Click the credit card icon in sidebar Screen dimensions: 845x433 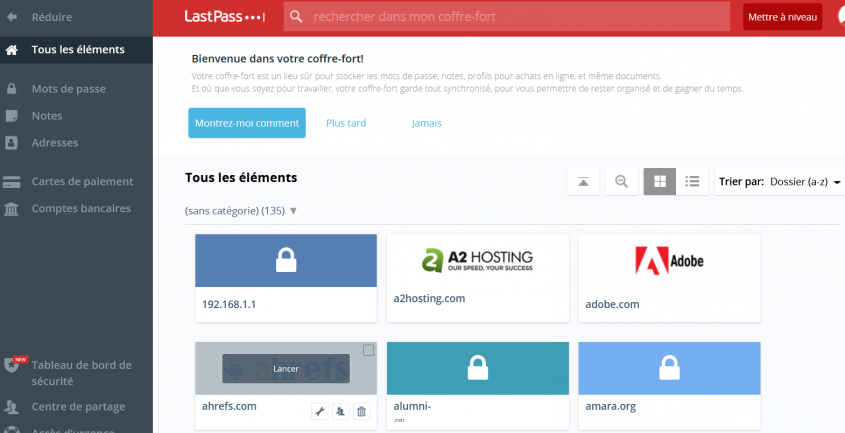point(11,182)
